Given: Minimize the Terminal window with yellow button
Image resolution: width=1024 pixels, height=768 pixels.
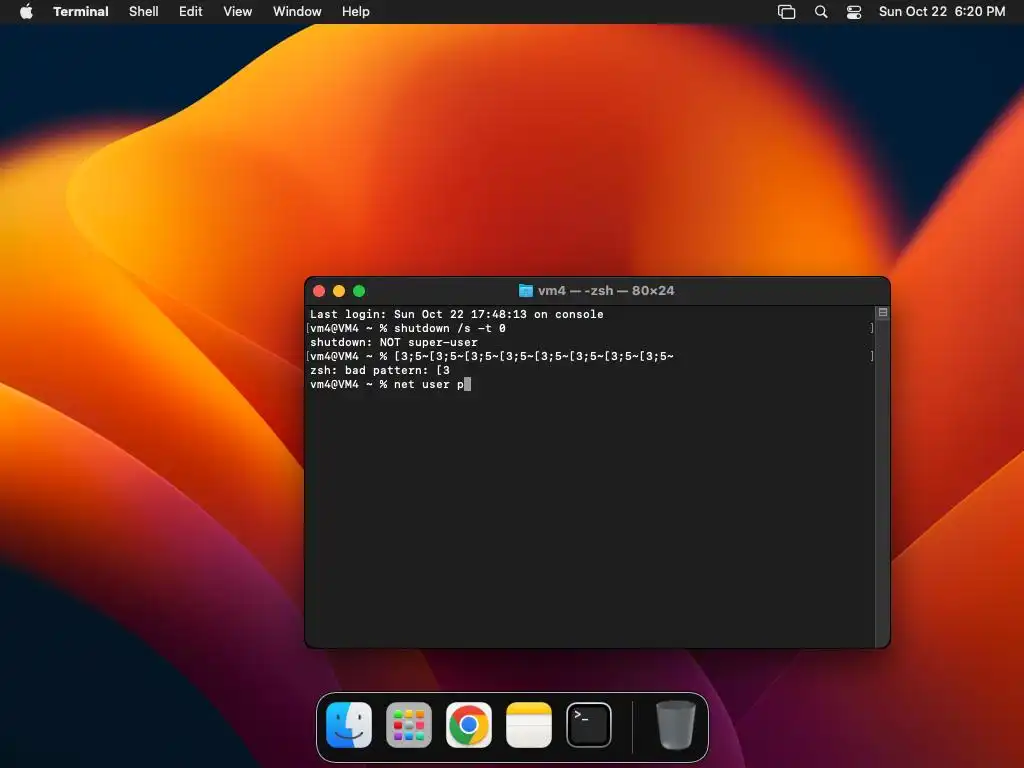Looking at the screenshot, I should tap(339, 291).
